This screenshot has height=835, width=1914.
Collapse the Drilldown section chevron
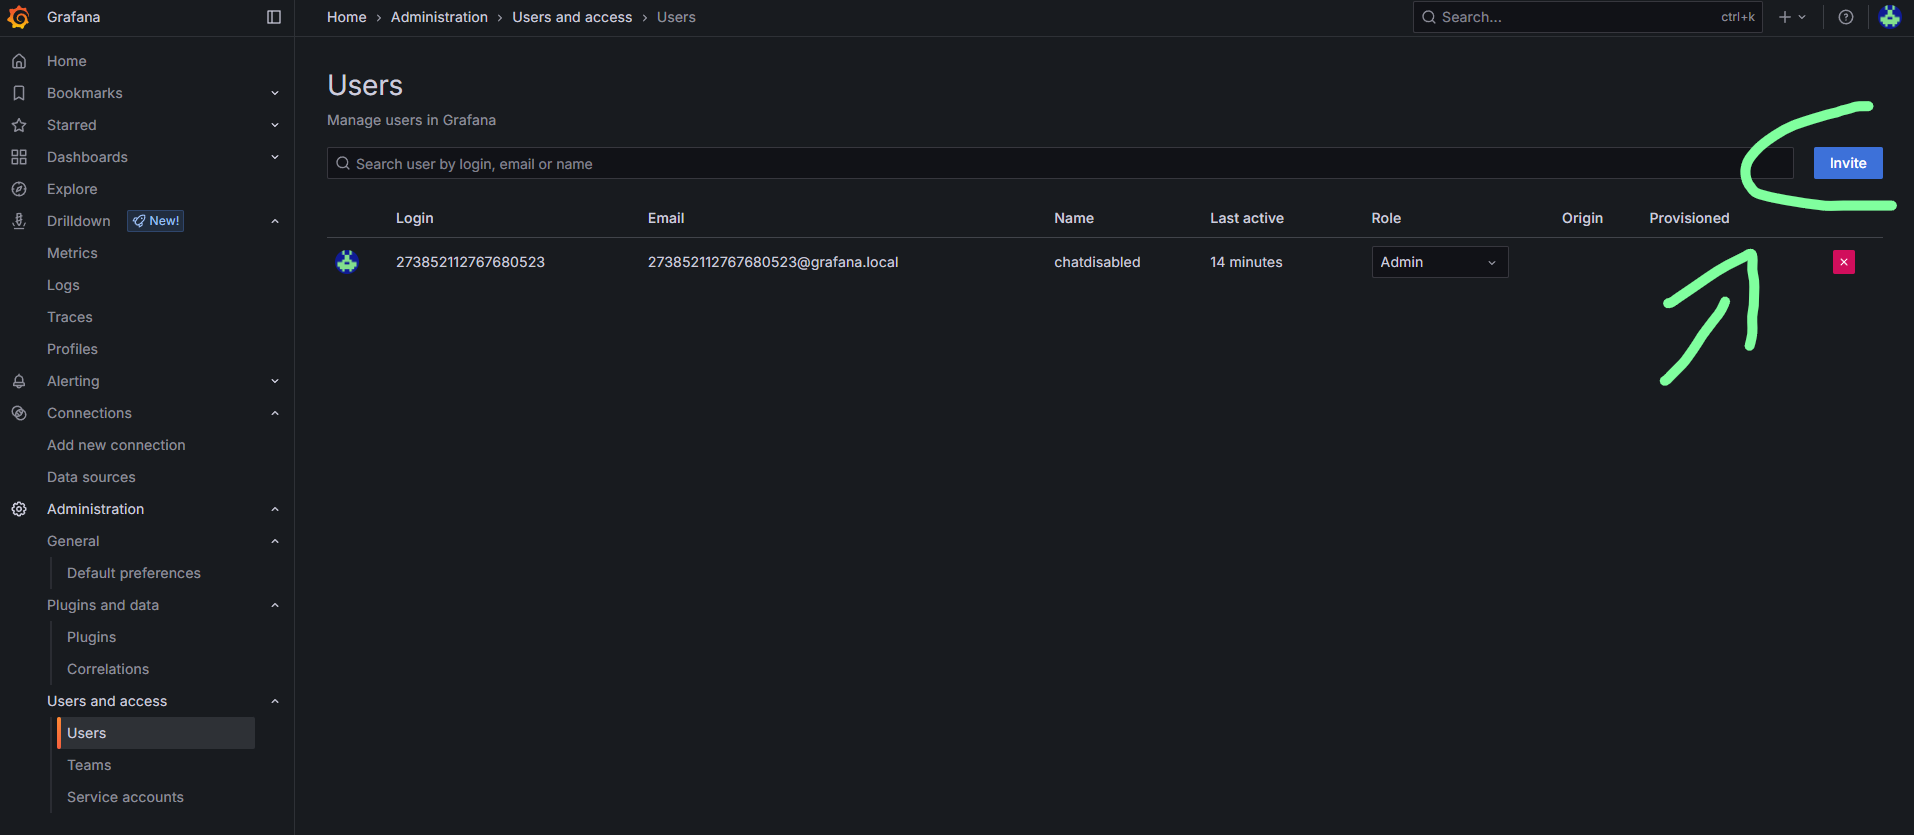275,221
